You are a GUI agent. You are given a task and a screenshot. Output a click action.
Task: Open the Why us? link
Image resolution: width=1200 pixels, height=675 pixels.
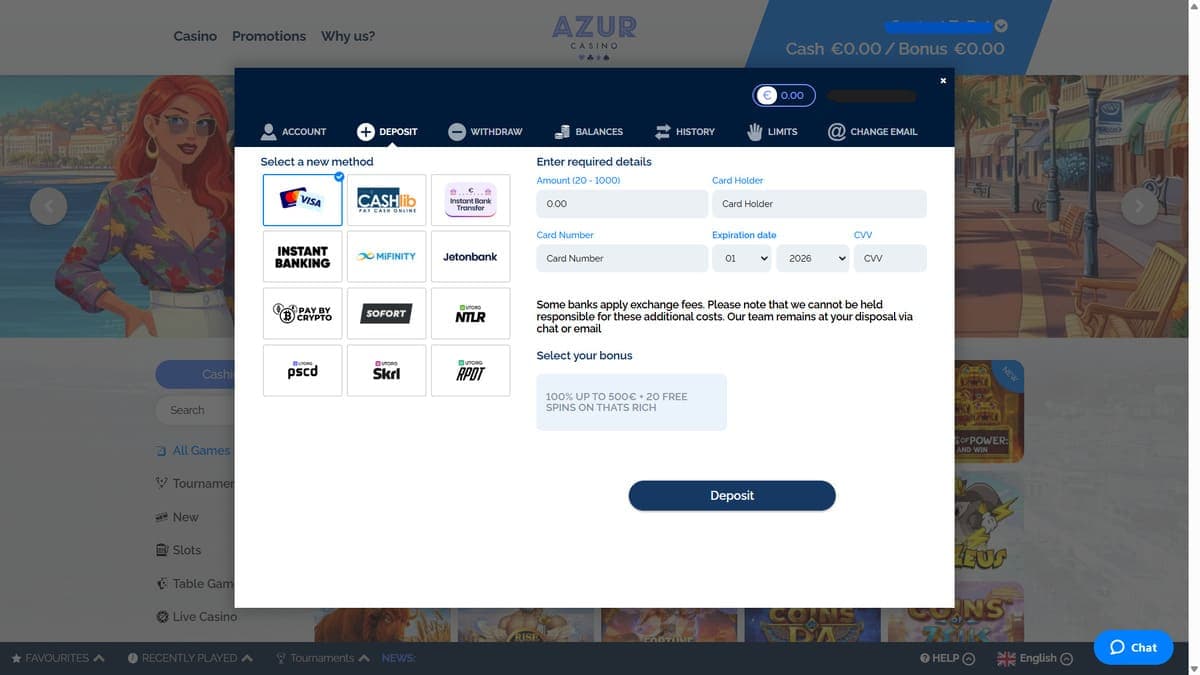(x=348, y=36)
